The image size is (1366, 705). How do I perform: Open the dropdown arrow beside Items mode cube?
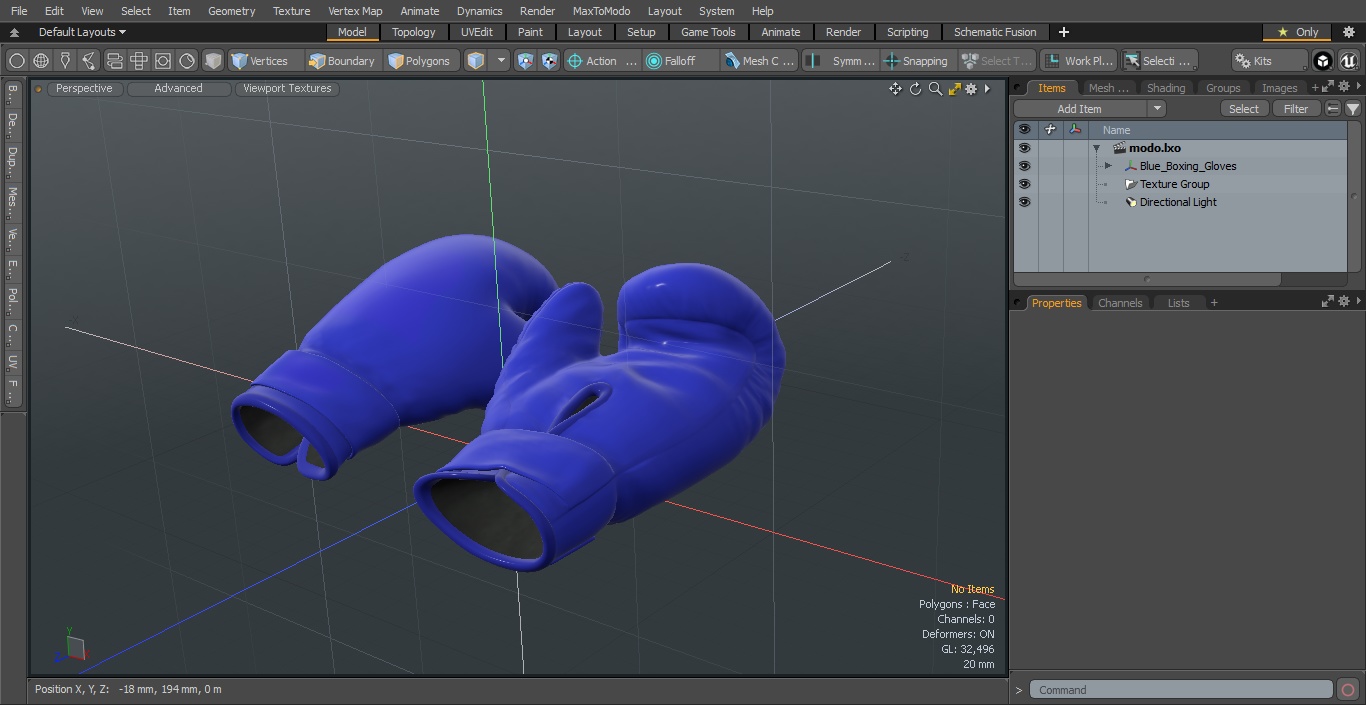[x=501, y=61]
